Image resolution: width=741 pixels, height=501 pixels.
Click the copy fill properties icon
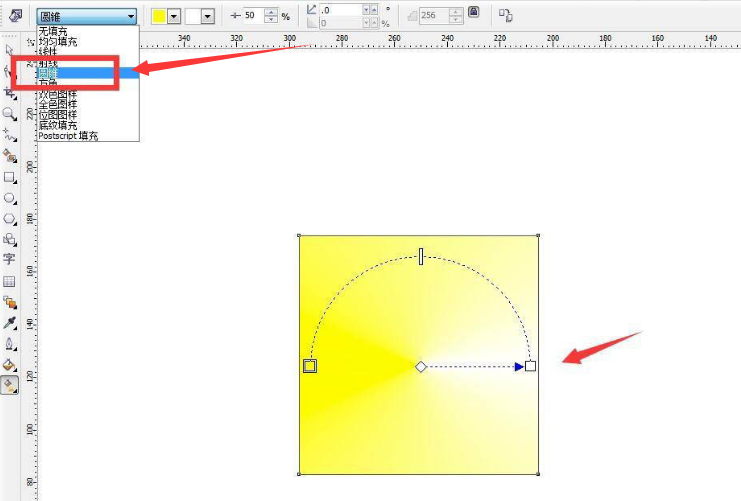506,16
